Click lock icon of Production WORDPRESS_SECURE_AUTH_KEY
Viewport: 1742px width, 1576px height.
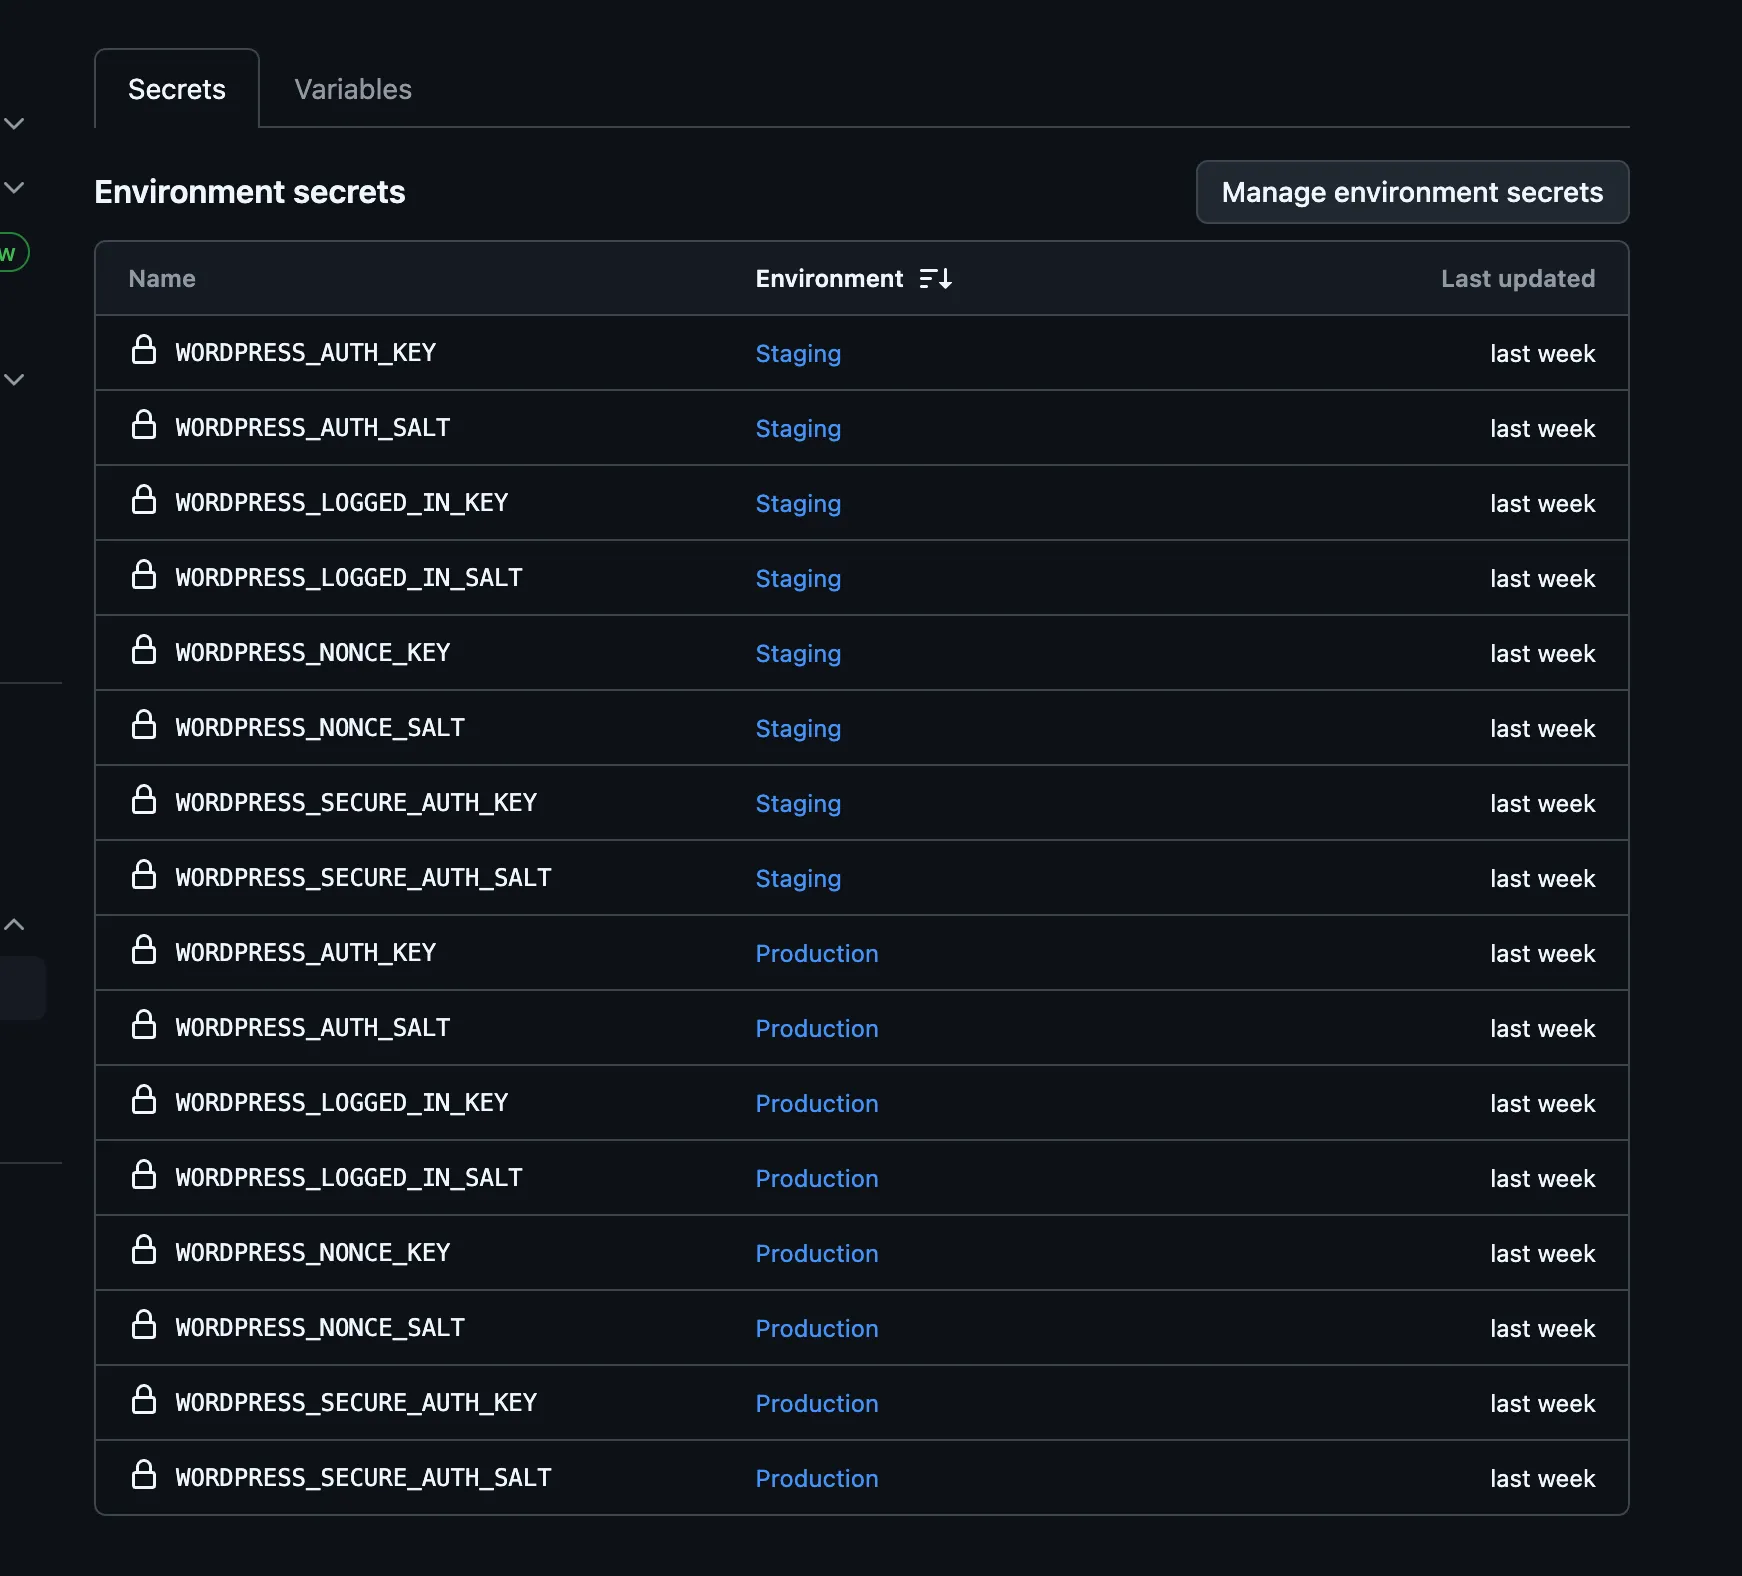tap(144, 1400)
